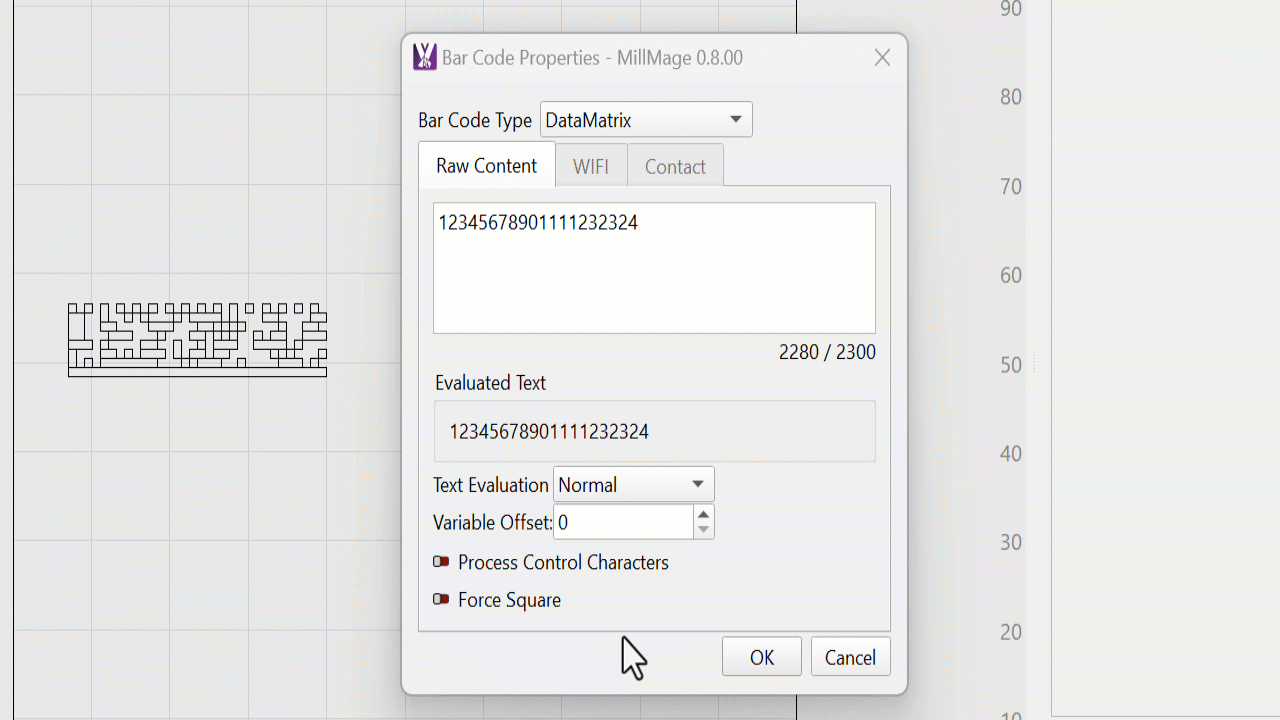Click the Variable Offset number field
Viewport: 1280px width, 720px height.
point(622,522)
